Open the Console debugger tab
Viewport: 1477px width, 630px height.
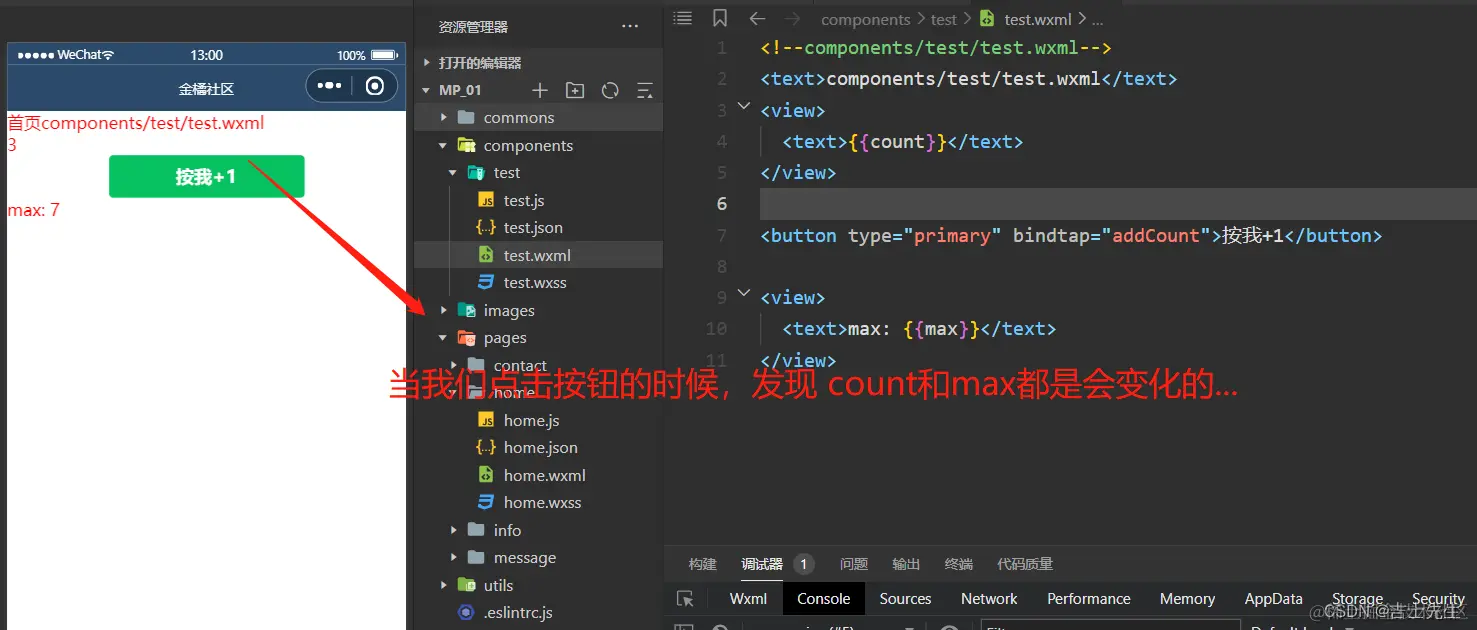(823, 599)
